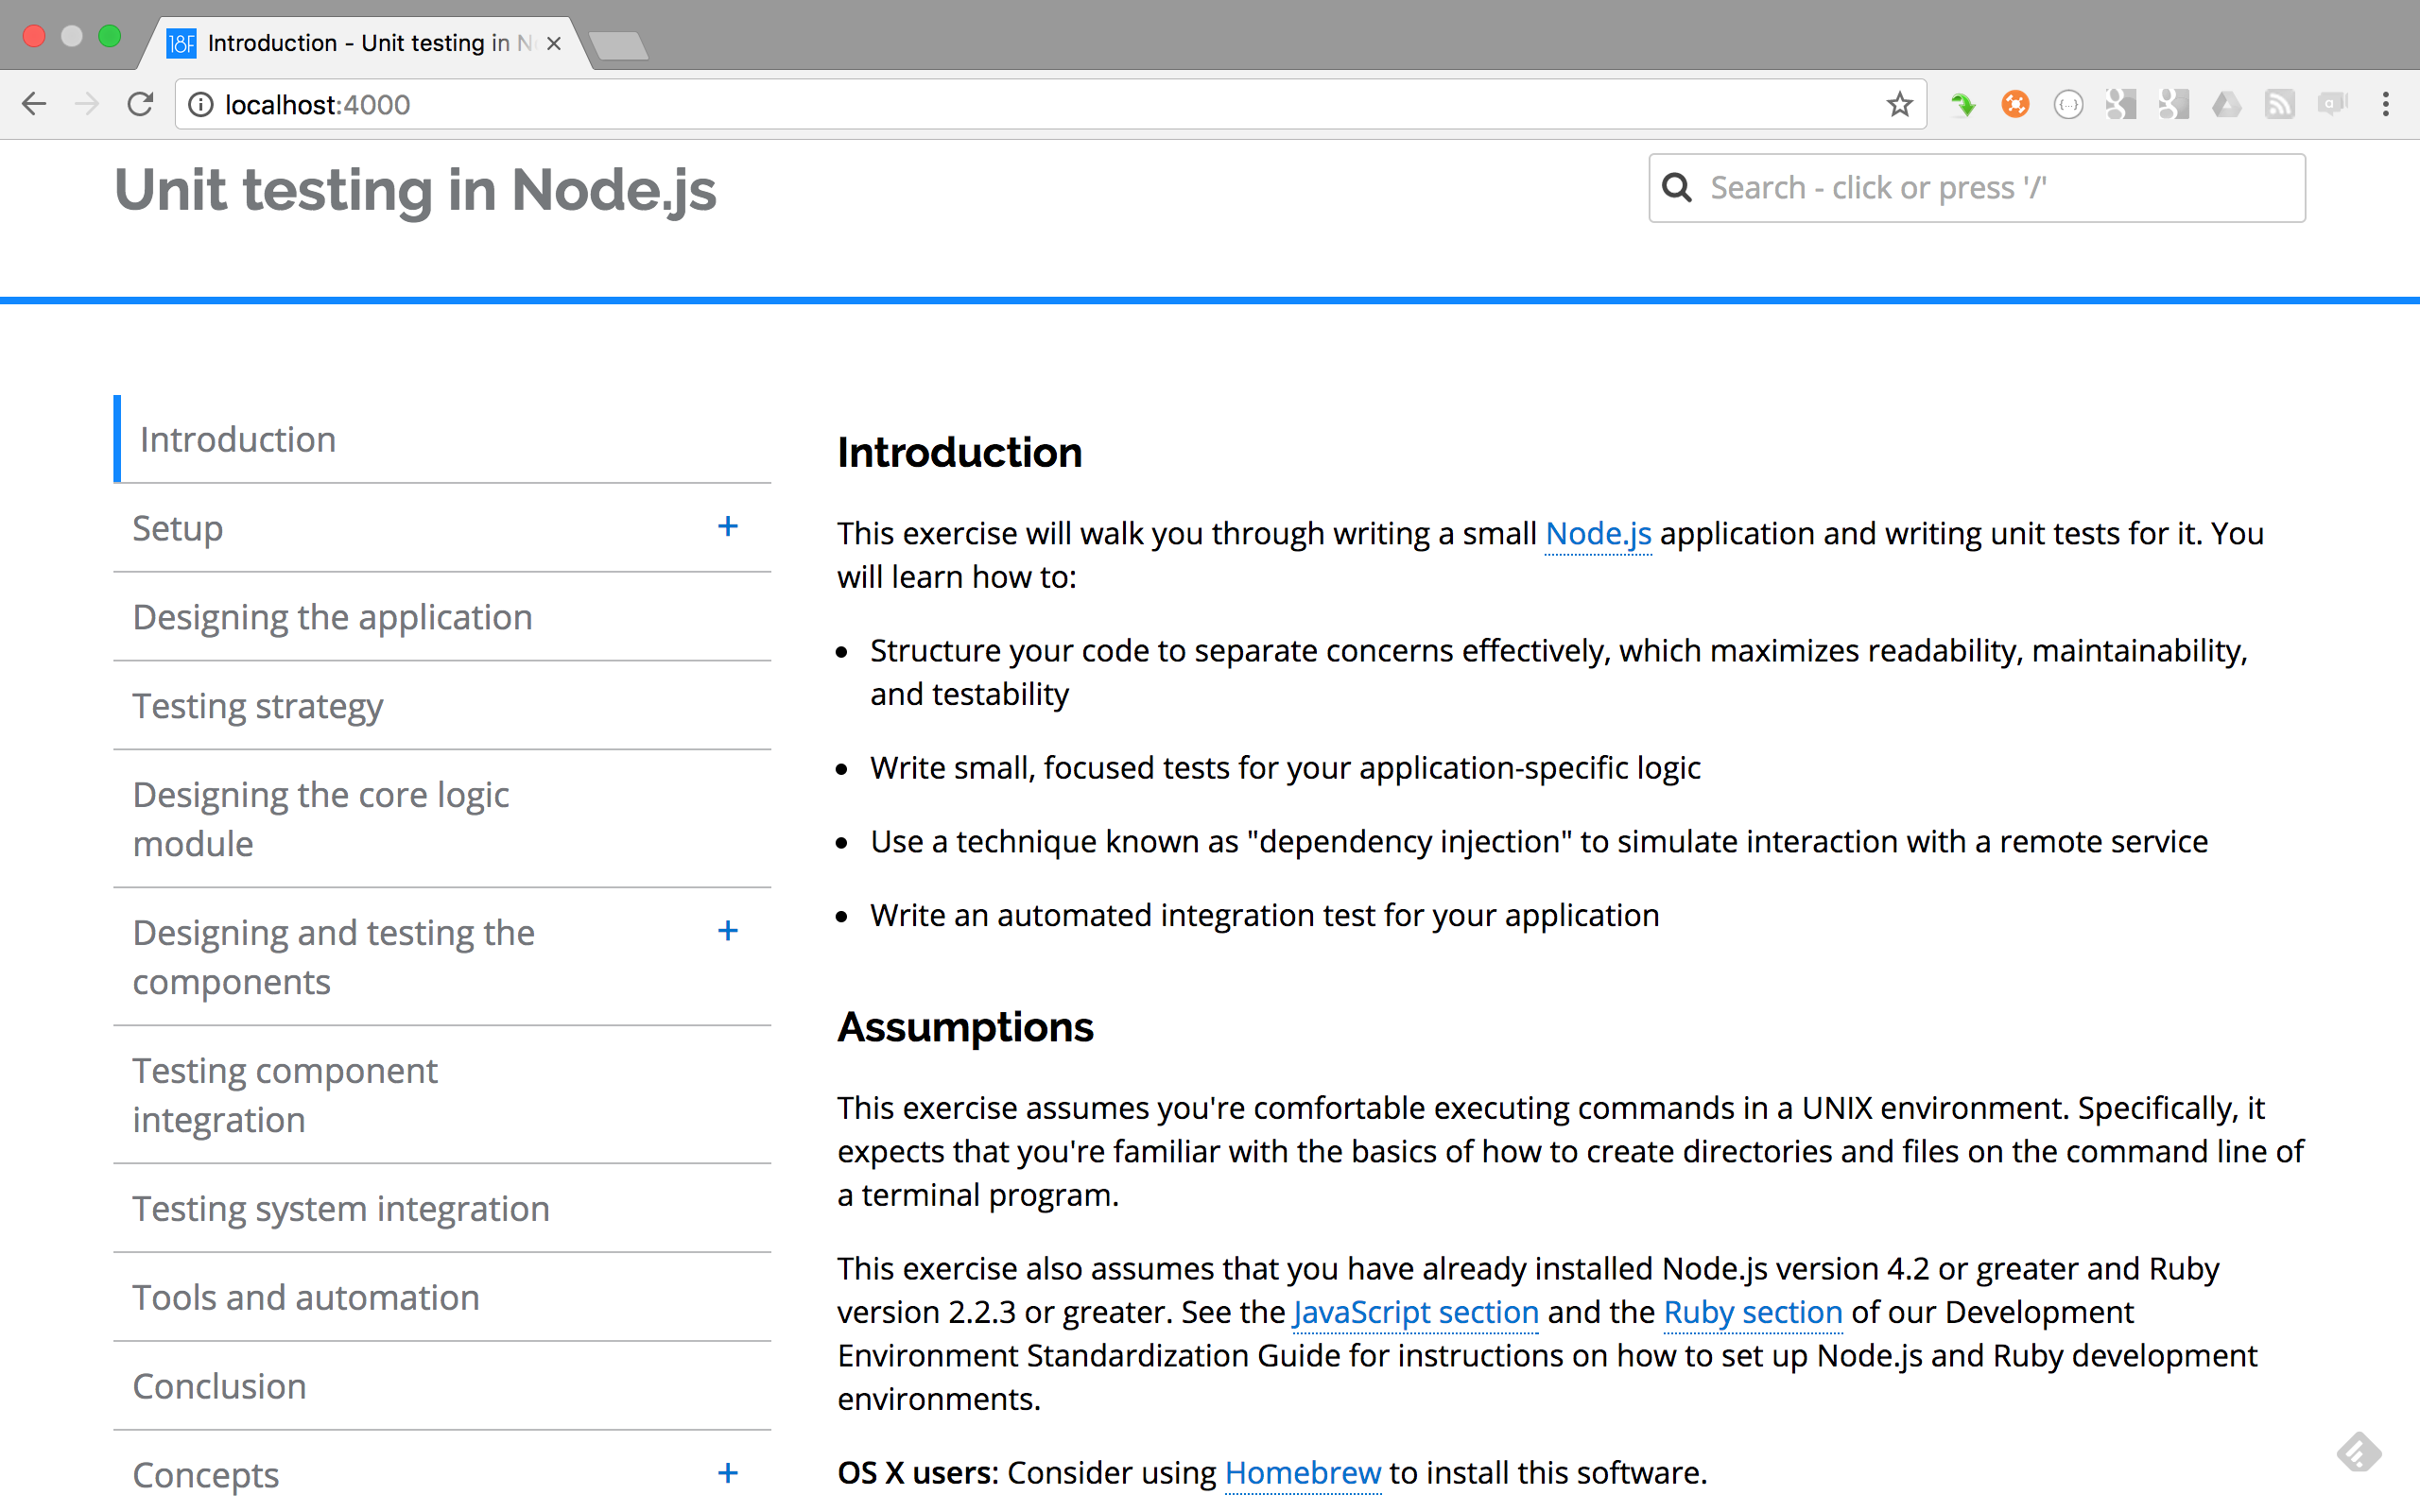2420x1512 pixels.
Task: Click the green curved arrow extension icon
Action: (x=1963, y=104)
